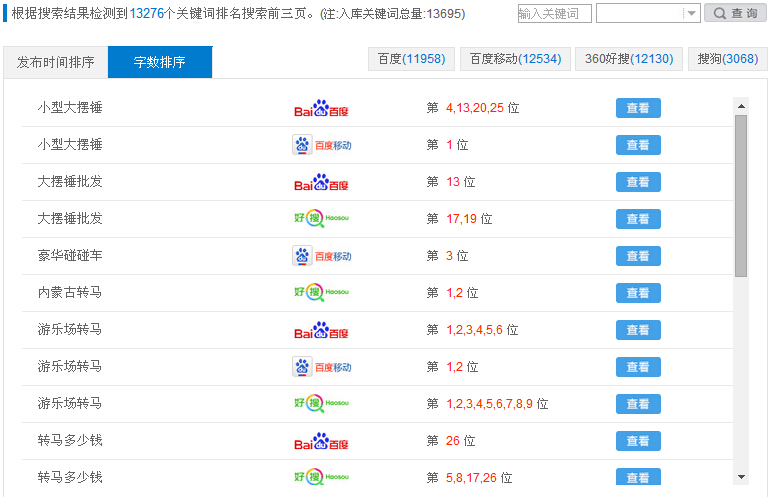
Task: Click the vertical scrollbar thumb
Action: point(741,196)
